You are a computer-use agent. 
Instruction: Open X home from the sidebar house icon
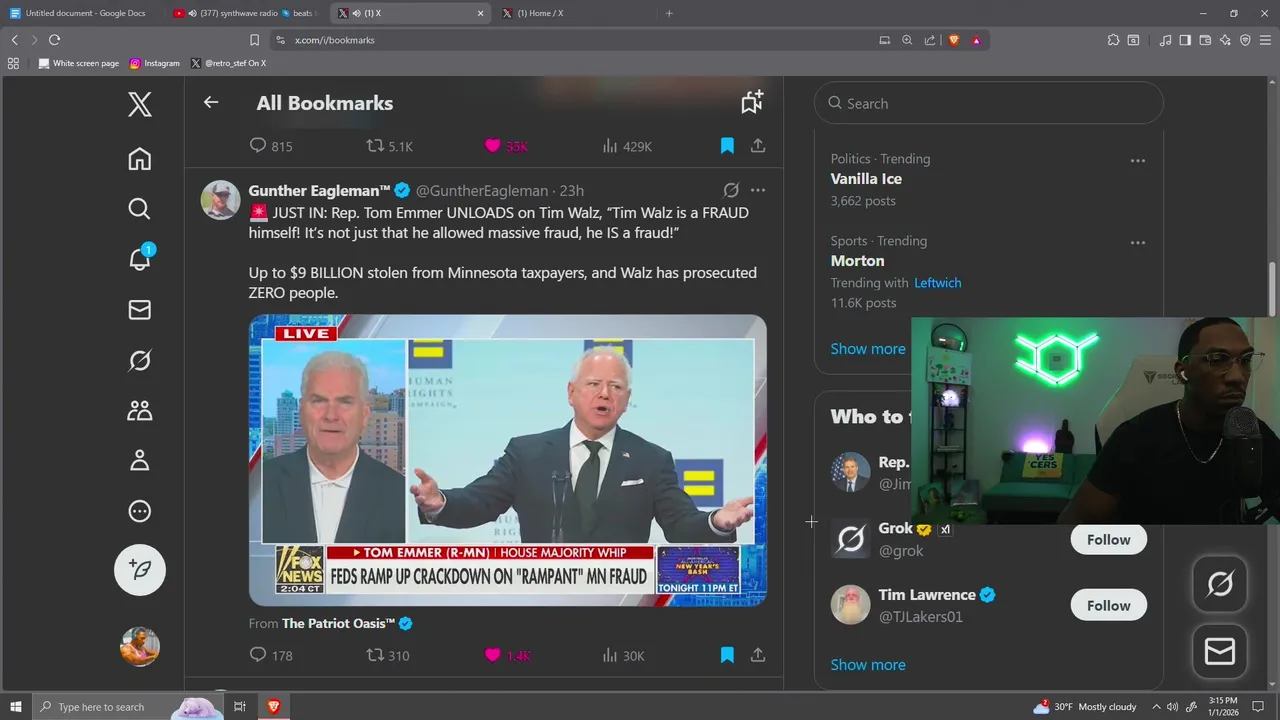coord(140,159)
